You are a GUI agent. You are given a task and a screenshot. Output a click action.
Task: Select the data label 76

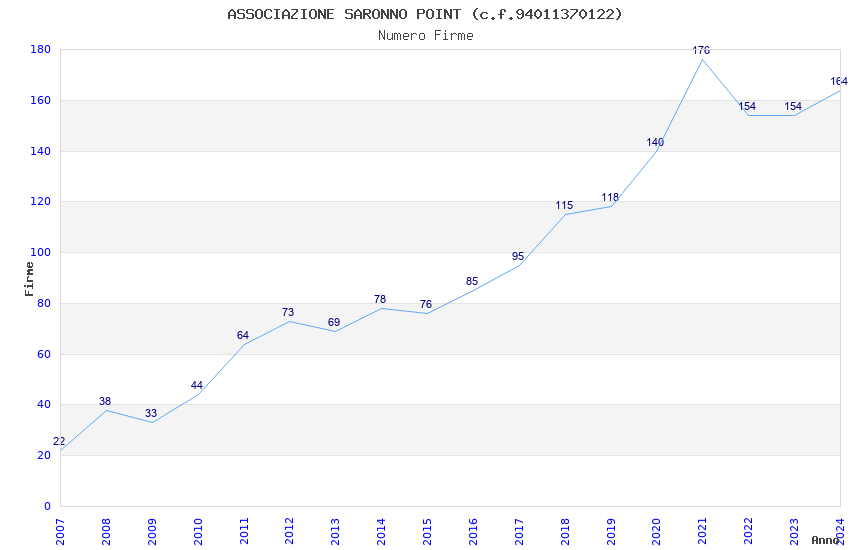pos(426,305)
